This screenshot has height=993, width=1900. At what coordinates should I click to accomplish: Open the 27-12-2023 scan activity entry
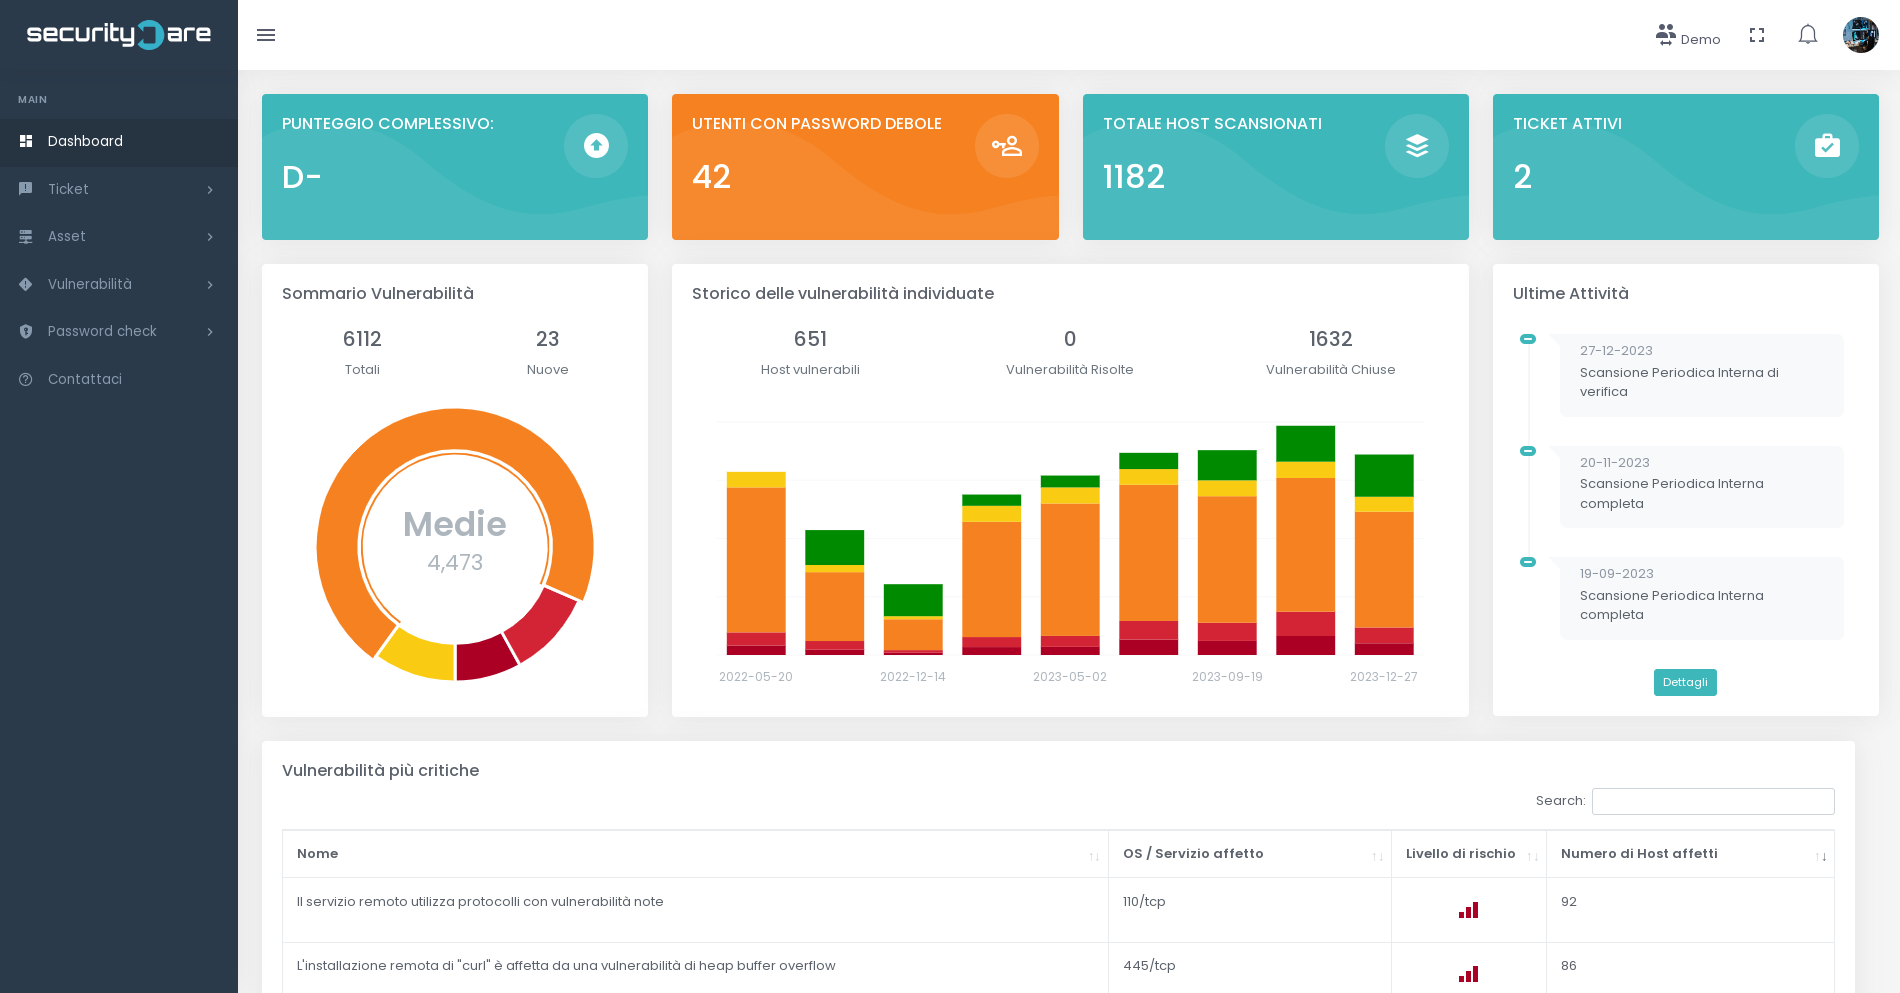(x=1701, y=375)
